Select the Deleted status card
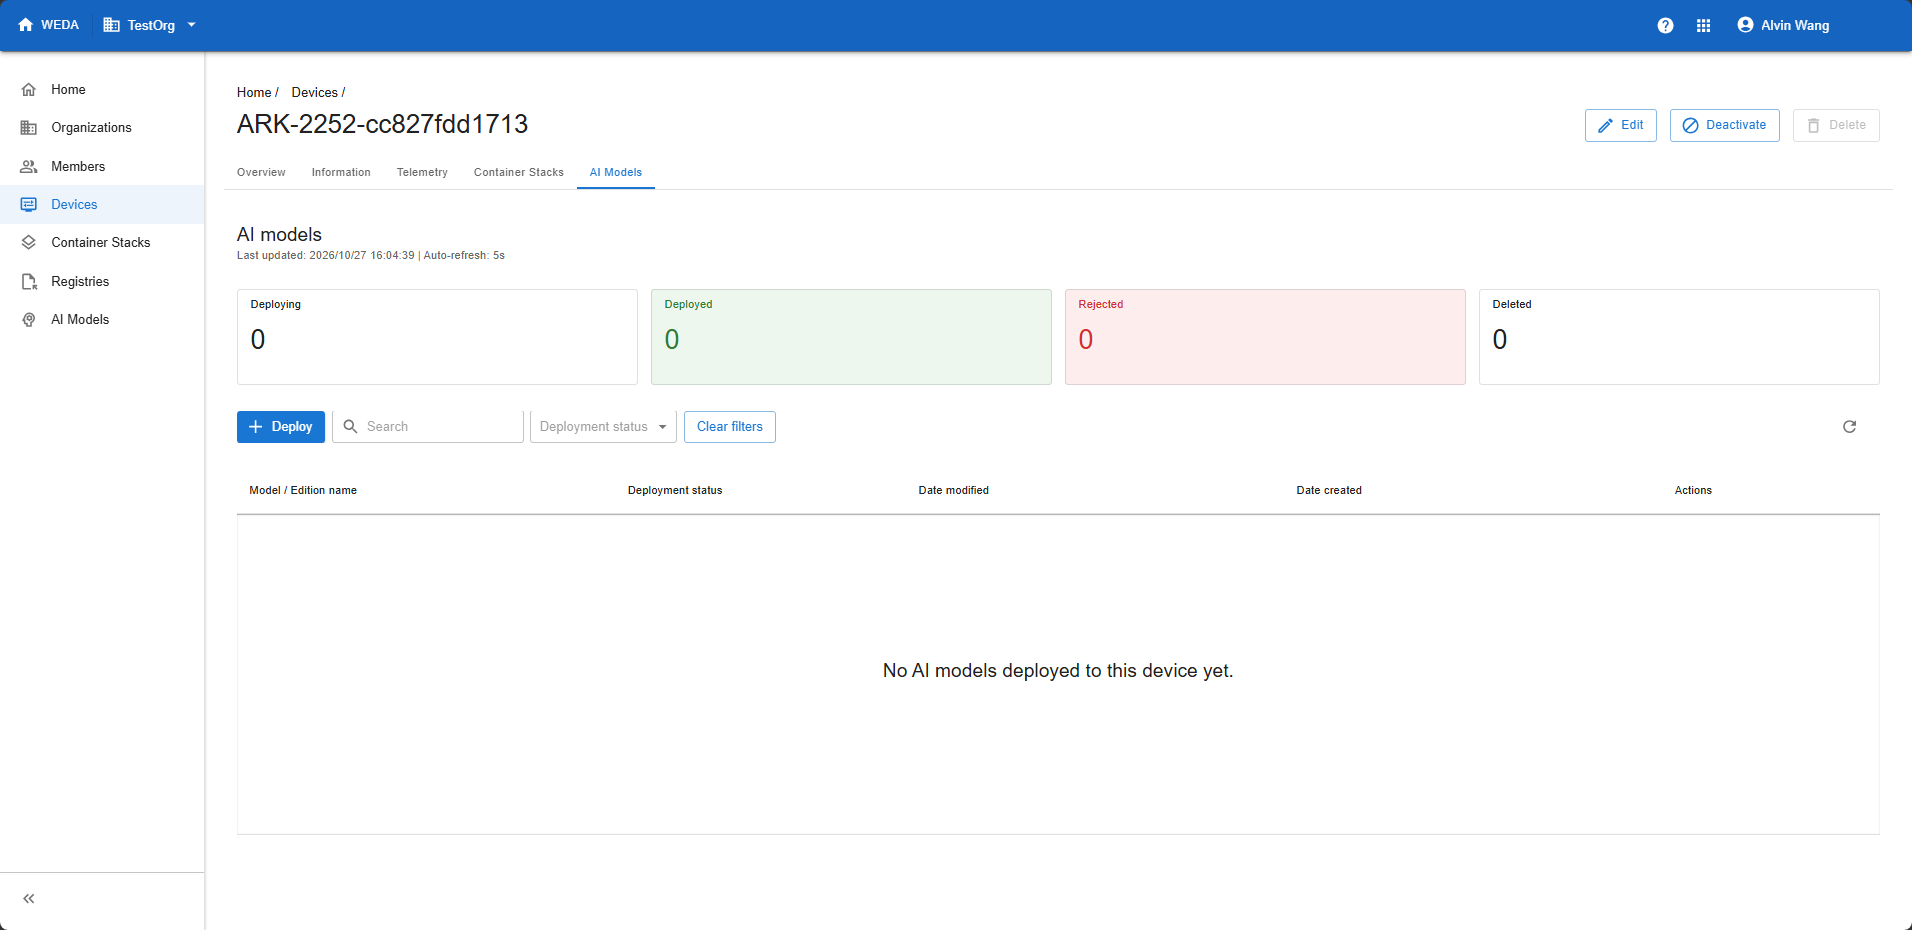The width and height of the screenshot is (1912, 930). (x=1679, y=337)
